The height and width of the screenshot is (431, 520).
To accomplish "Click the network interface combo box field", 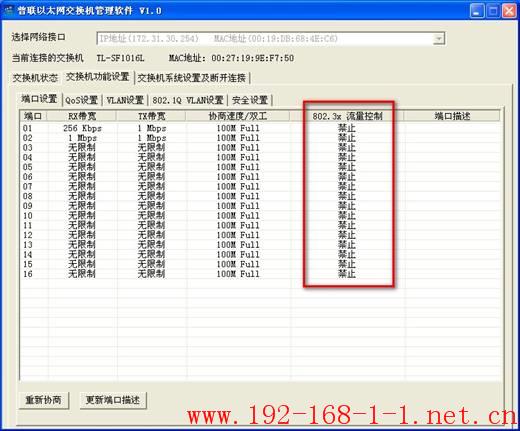I will pyautogui.click(x=270, y=39).
